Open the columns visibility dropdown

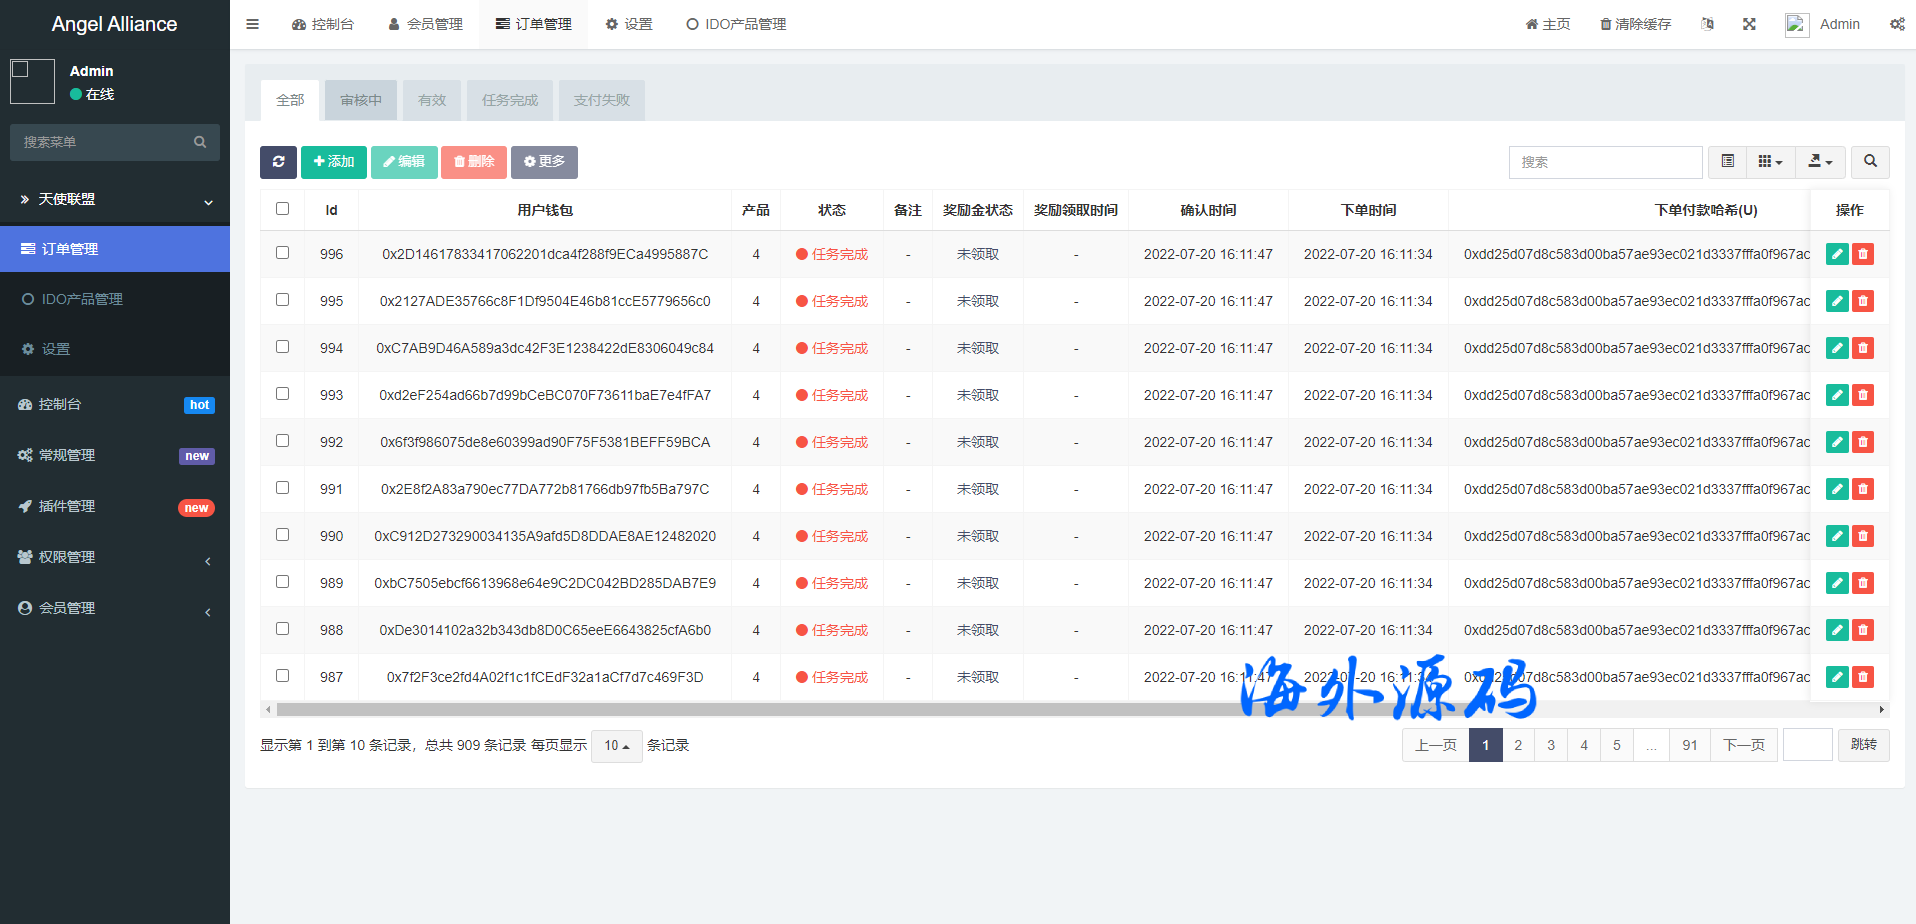[1770, 162]
